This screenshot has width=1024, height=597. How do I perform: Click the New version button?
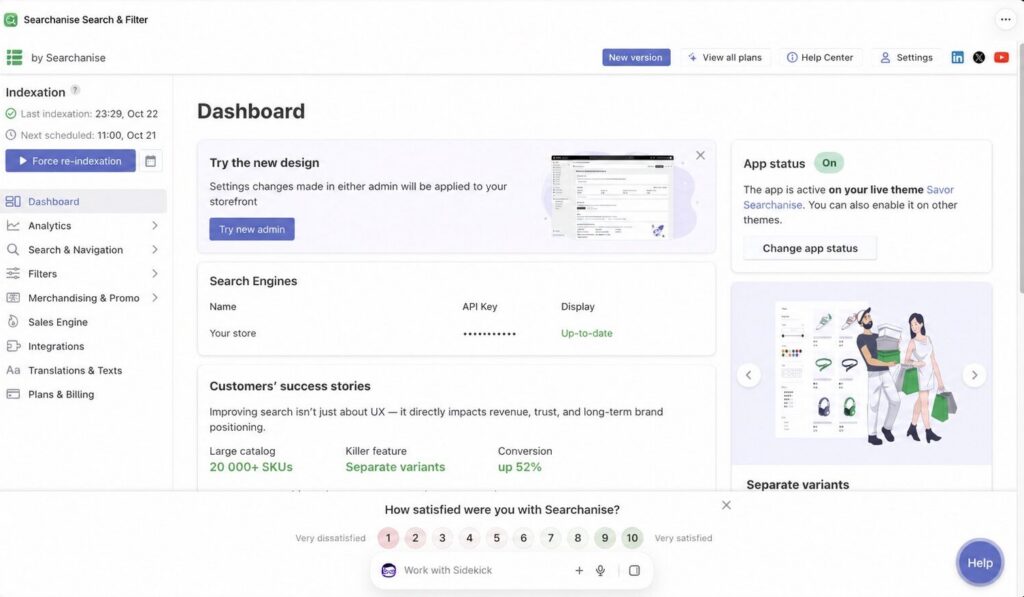[635, 57]
